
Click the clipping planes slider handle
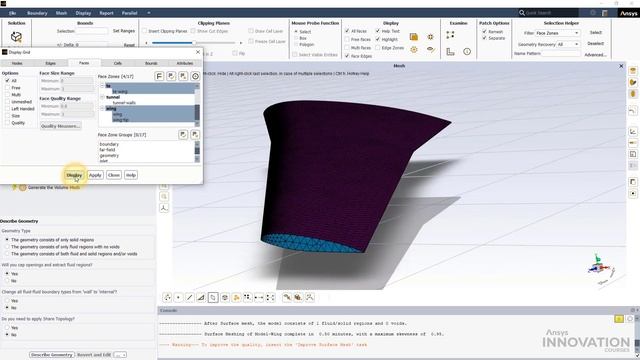(194, 42)
